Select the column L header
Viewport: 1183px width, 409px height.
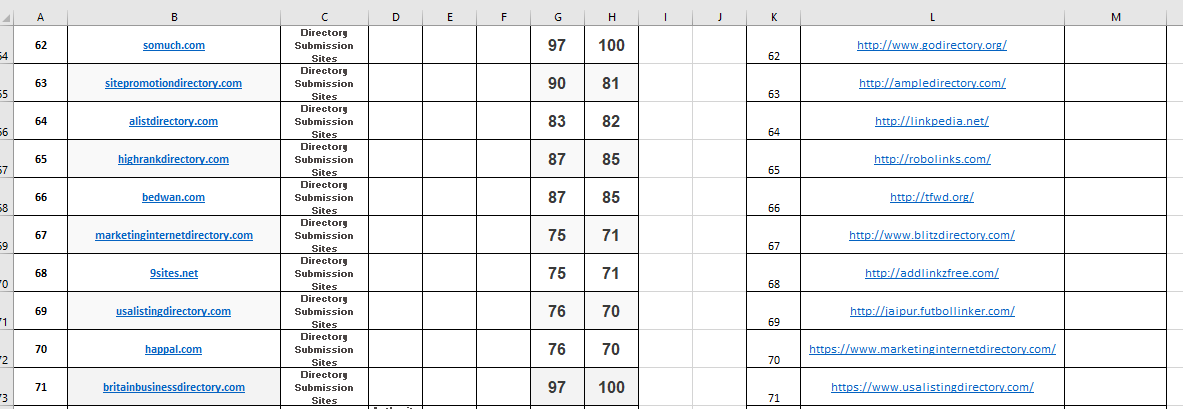(x=932, y=17)
